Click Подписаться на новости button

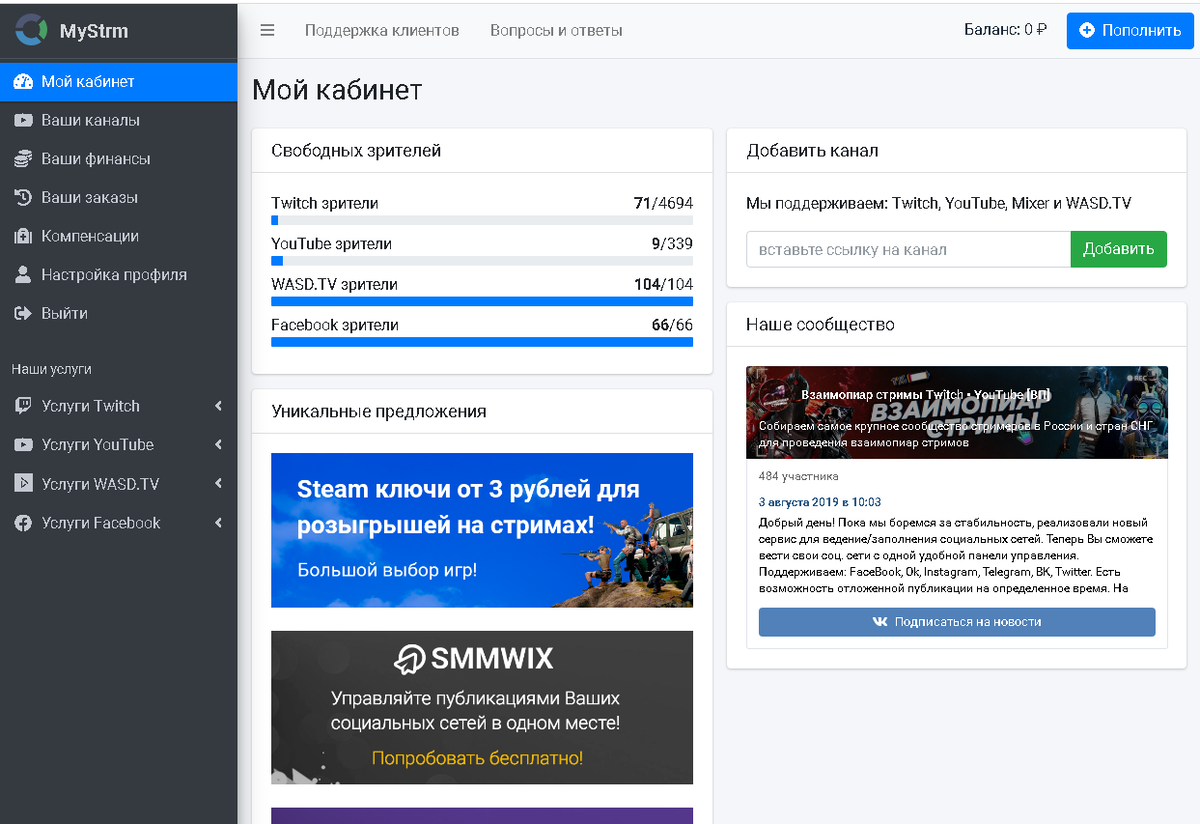pos(957,622)
